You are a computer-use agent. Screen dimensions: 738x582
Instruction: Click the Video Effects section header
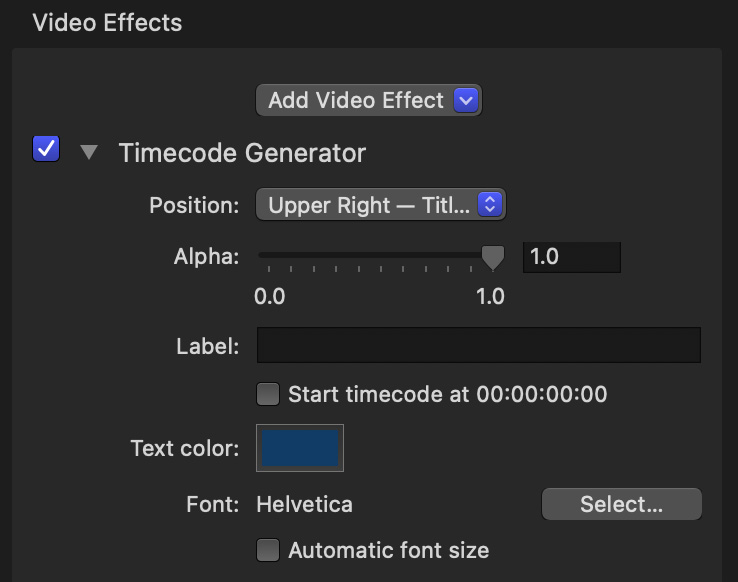tap(108, 23)
